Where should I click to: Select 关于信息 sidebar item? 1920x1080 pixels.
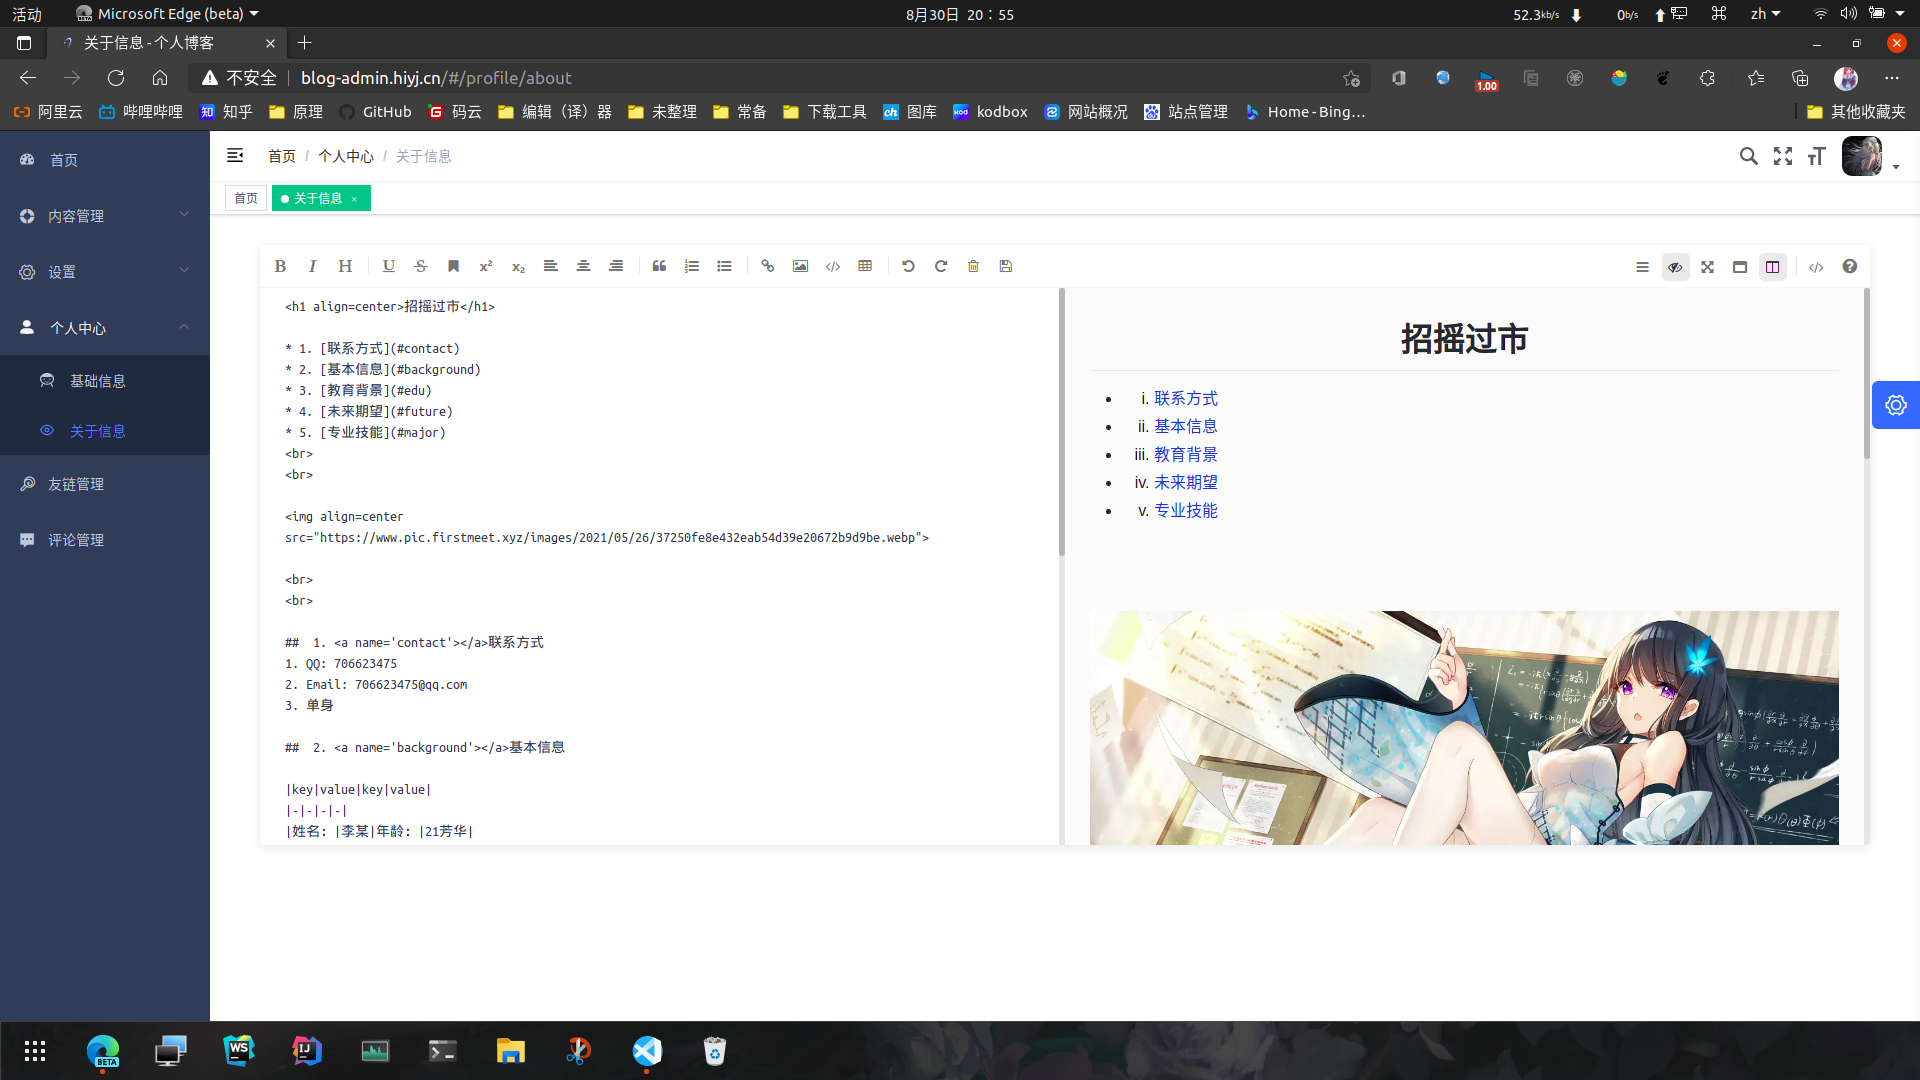coord(105,431)
